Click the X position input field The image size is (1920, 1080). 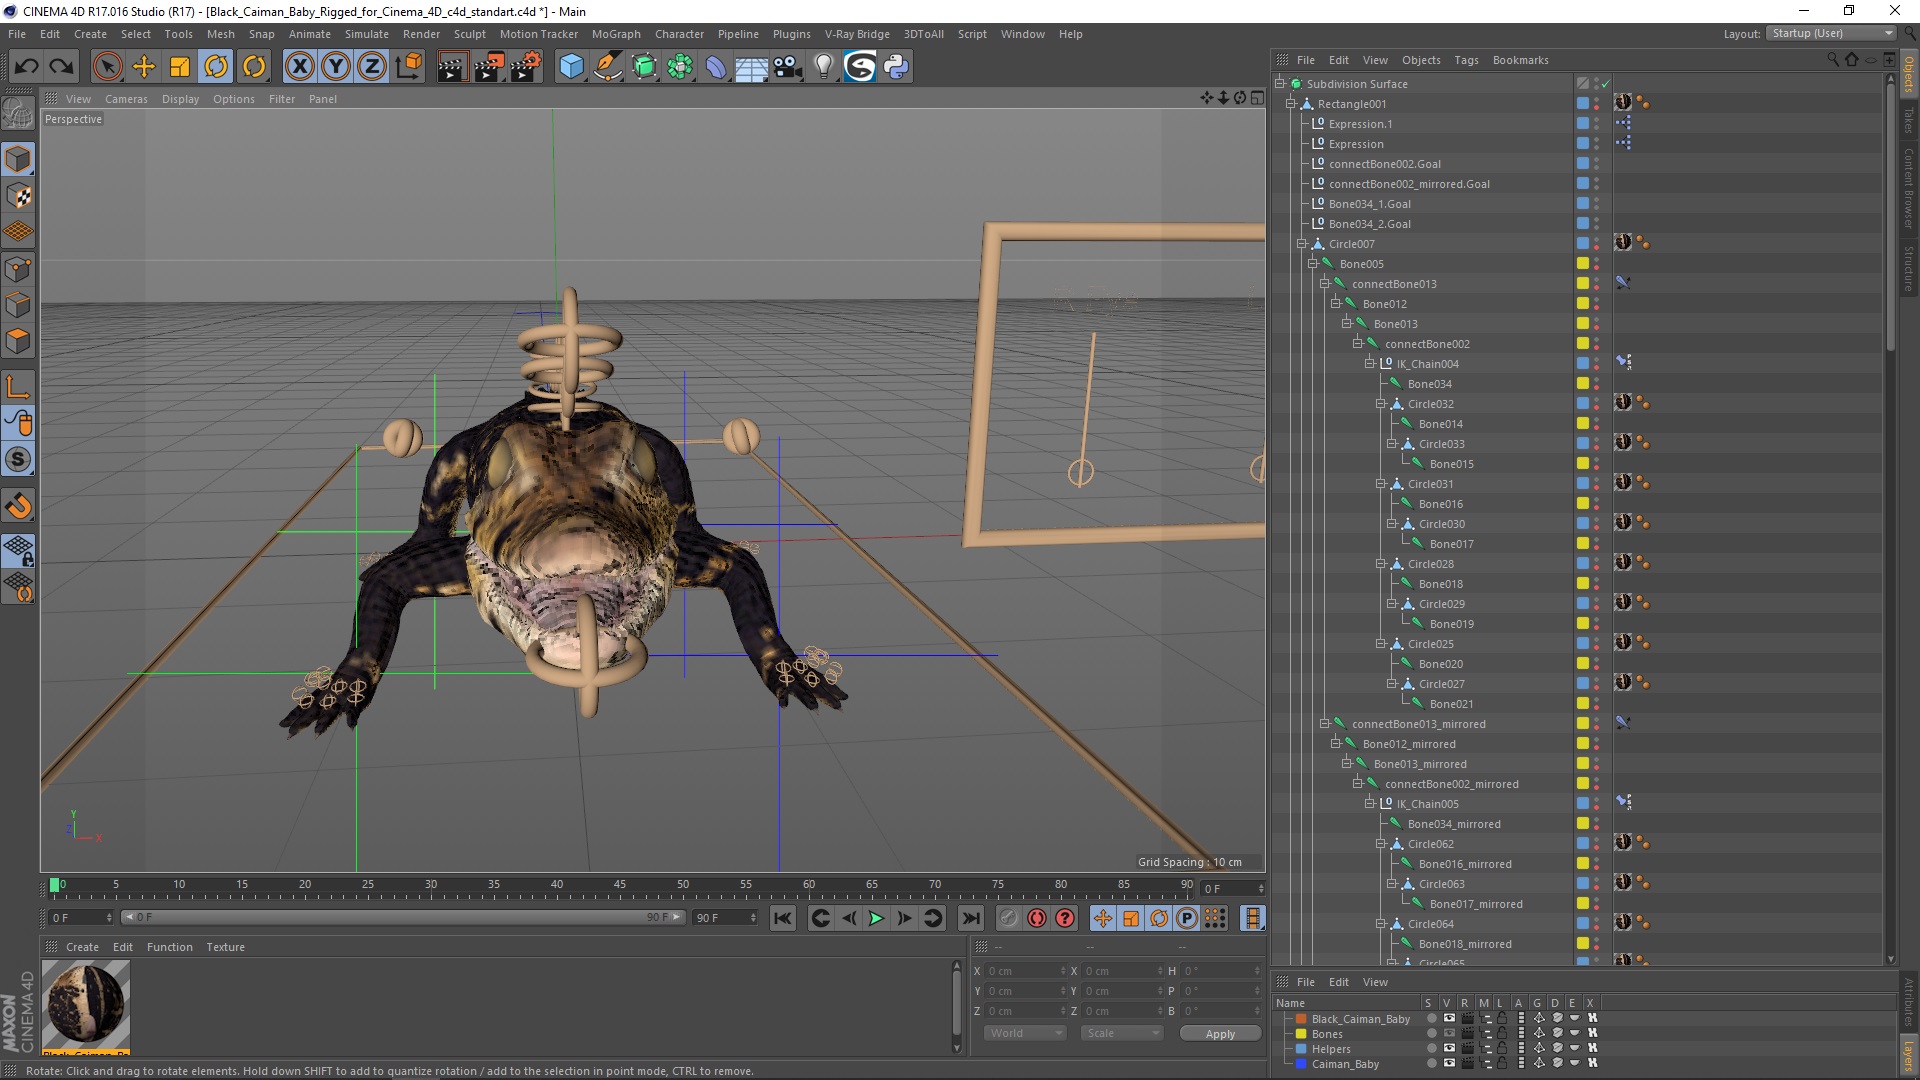[1026, 971]
